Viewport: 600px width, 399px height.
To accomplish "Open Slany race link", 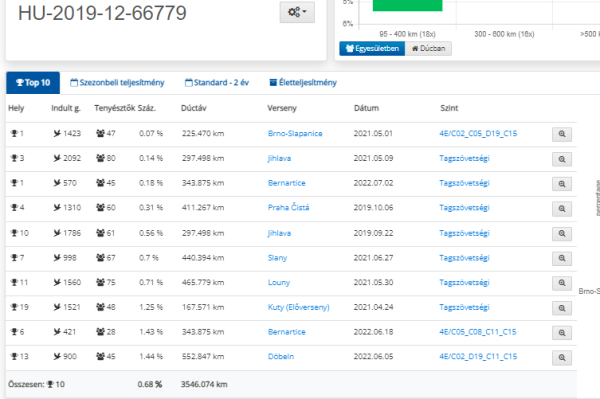I will click(277, 258).
